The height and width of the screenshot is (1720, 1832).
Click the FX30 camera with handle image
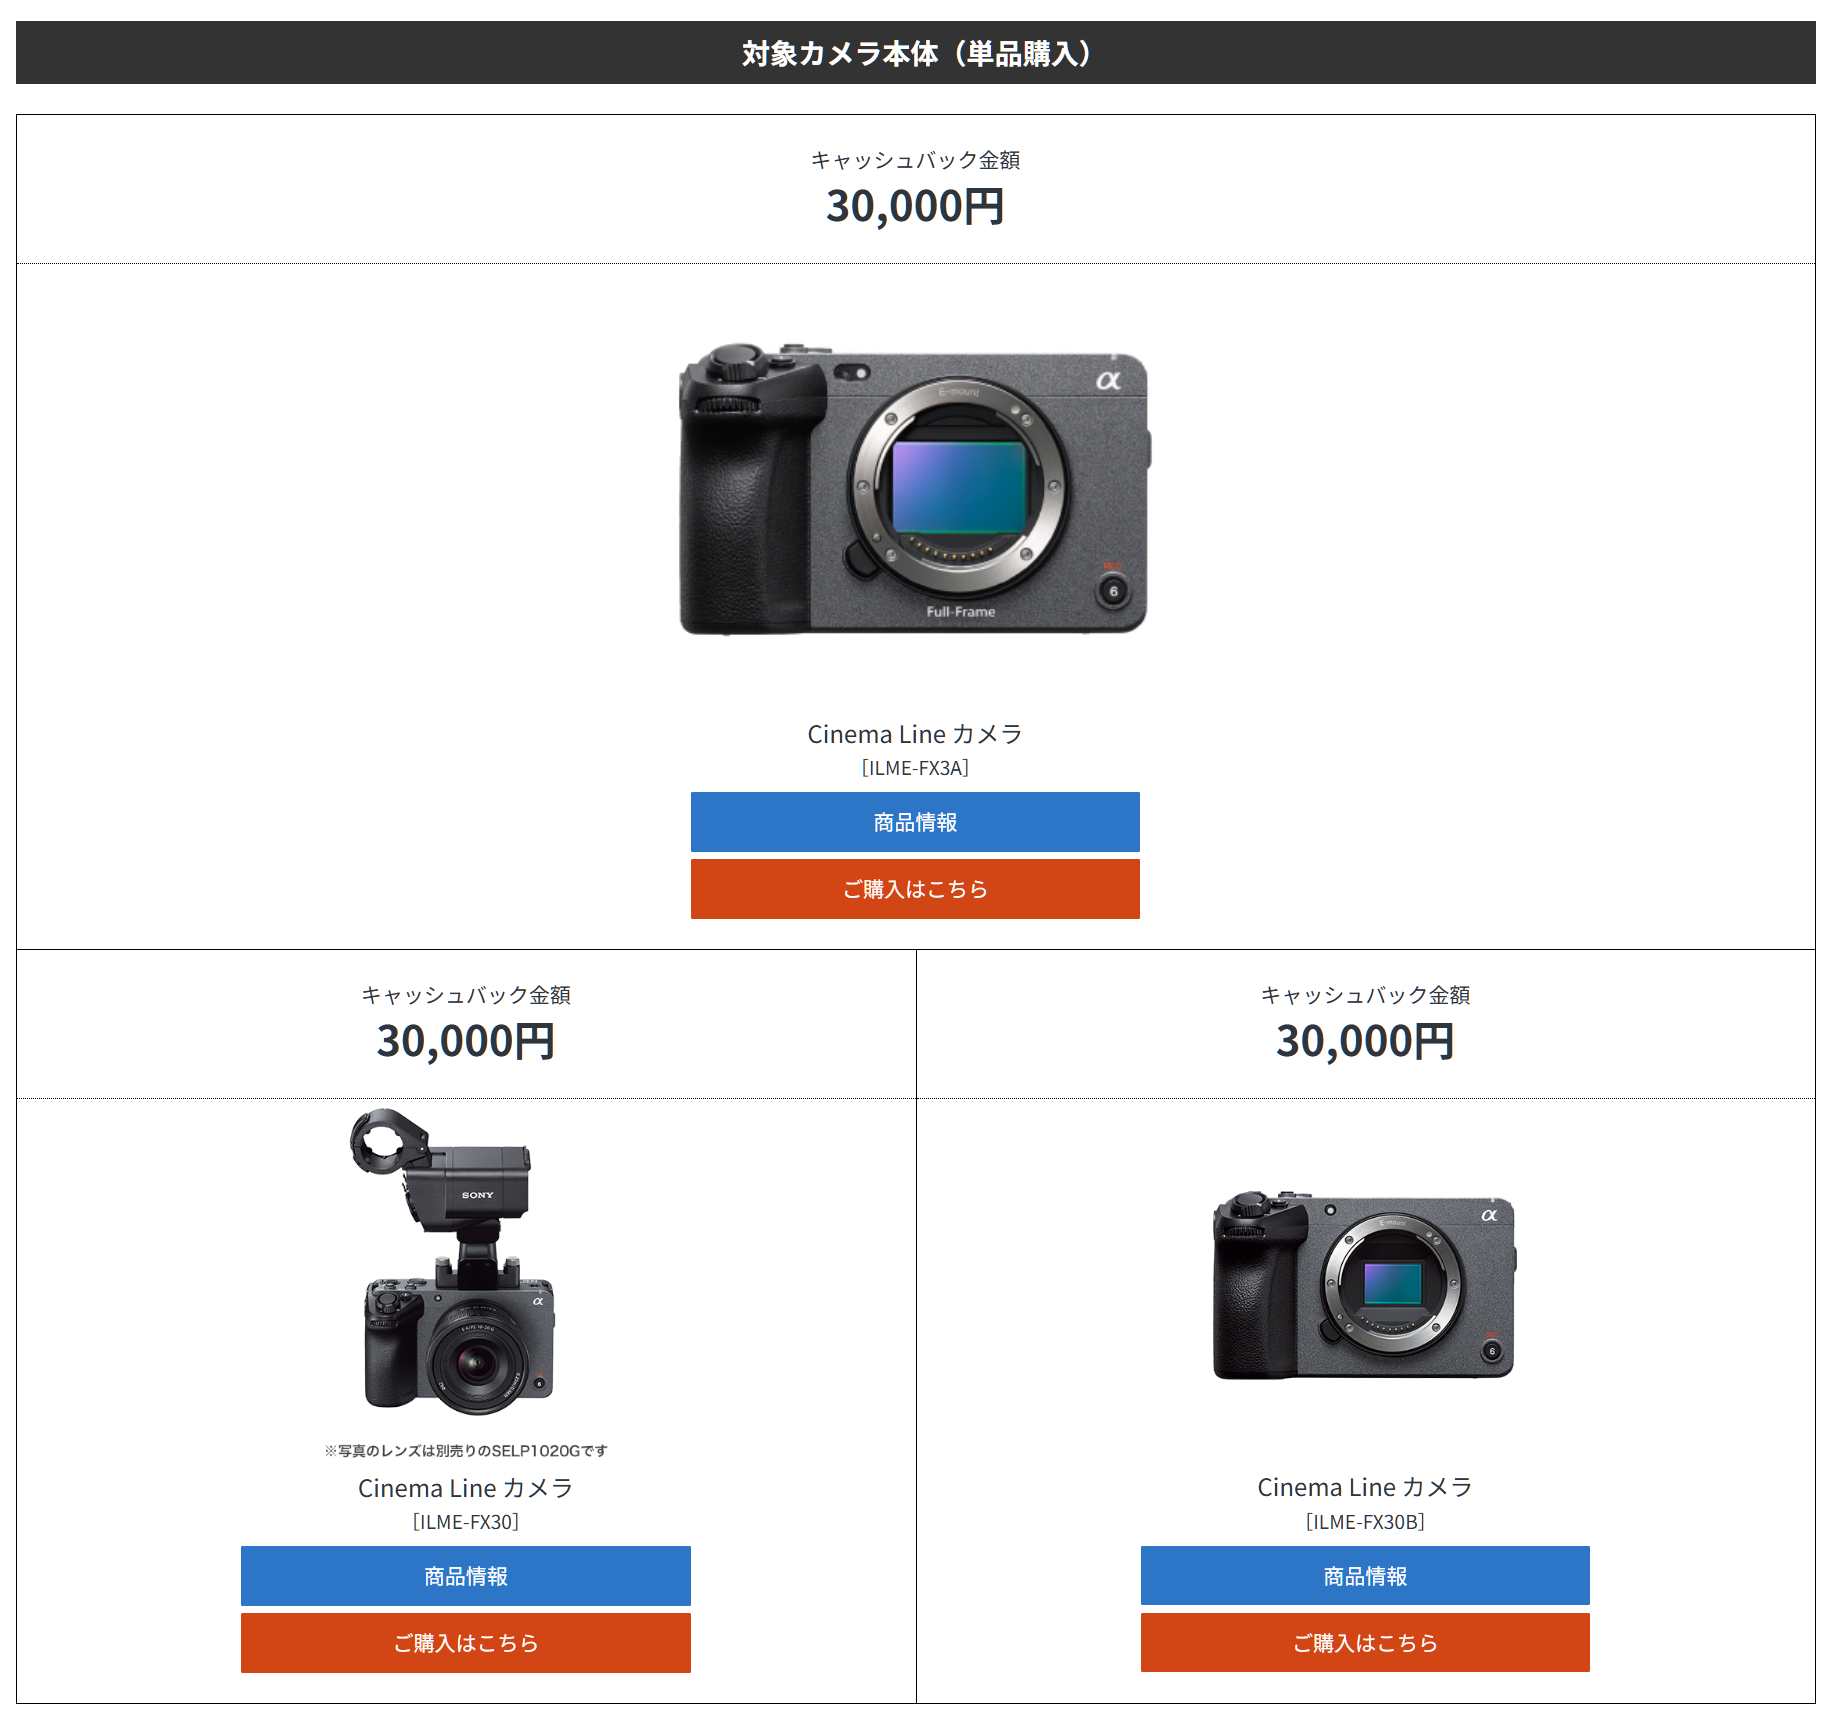point(455,1261)
